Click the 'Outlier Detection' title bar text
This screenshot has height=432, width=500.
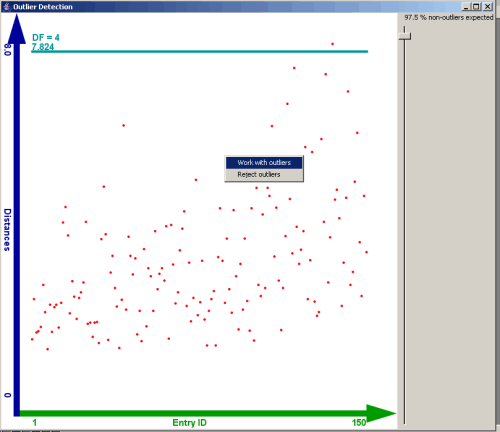[43, 7]
